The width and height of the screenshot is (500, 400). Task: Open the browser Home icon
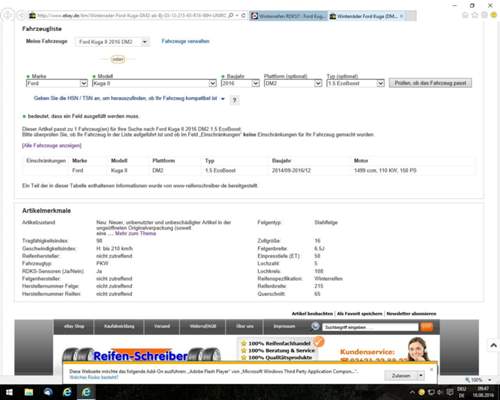coord(465,15)
